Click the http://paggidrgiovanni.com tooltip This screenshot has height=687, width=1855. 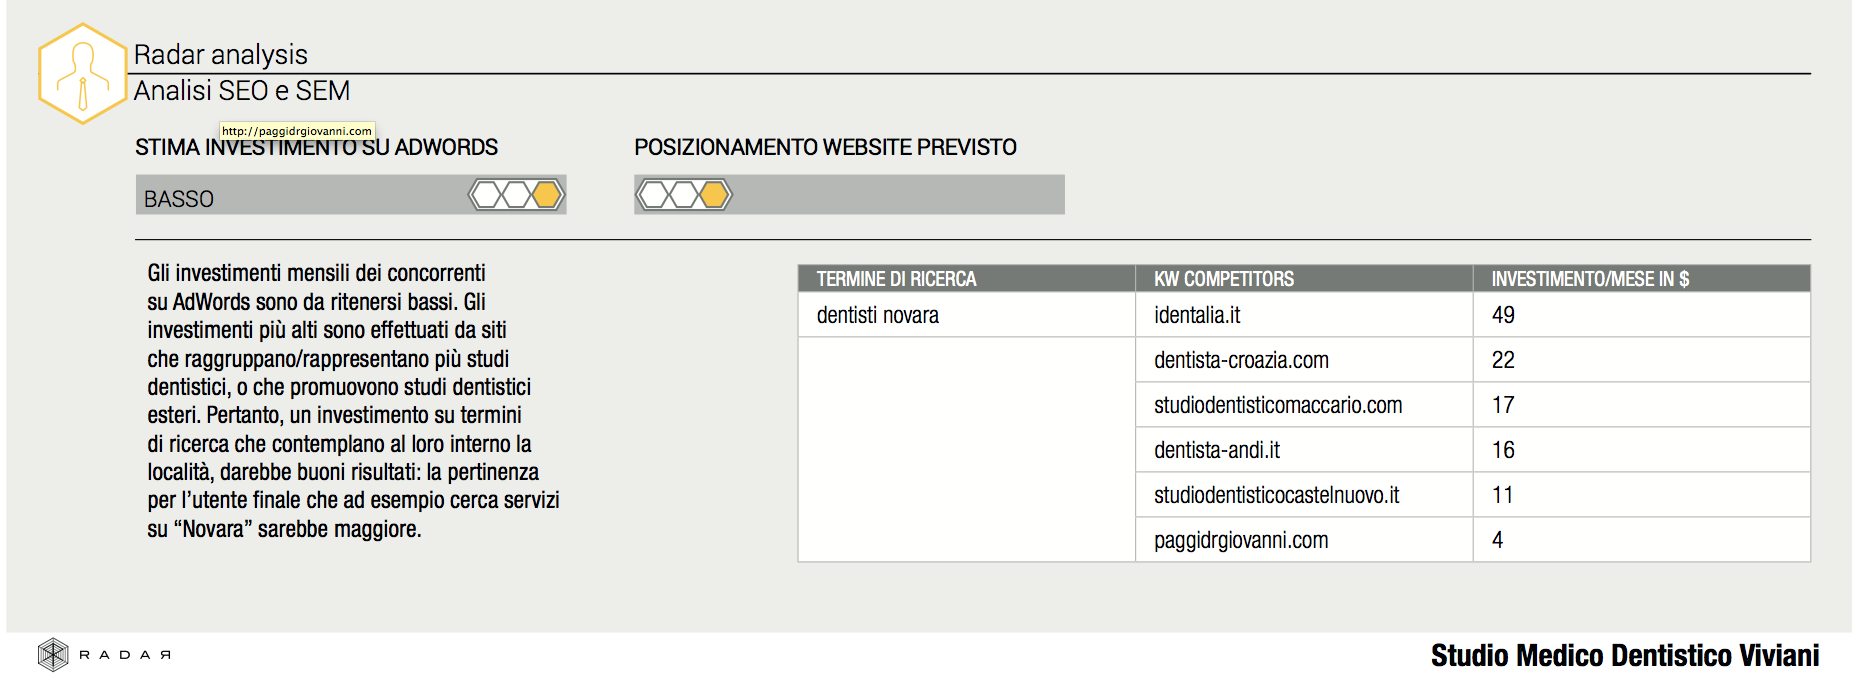[x=297, y=131]
